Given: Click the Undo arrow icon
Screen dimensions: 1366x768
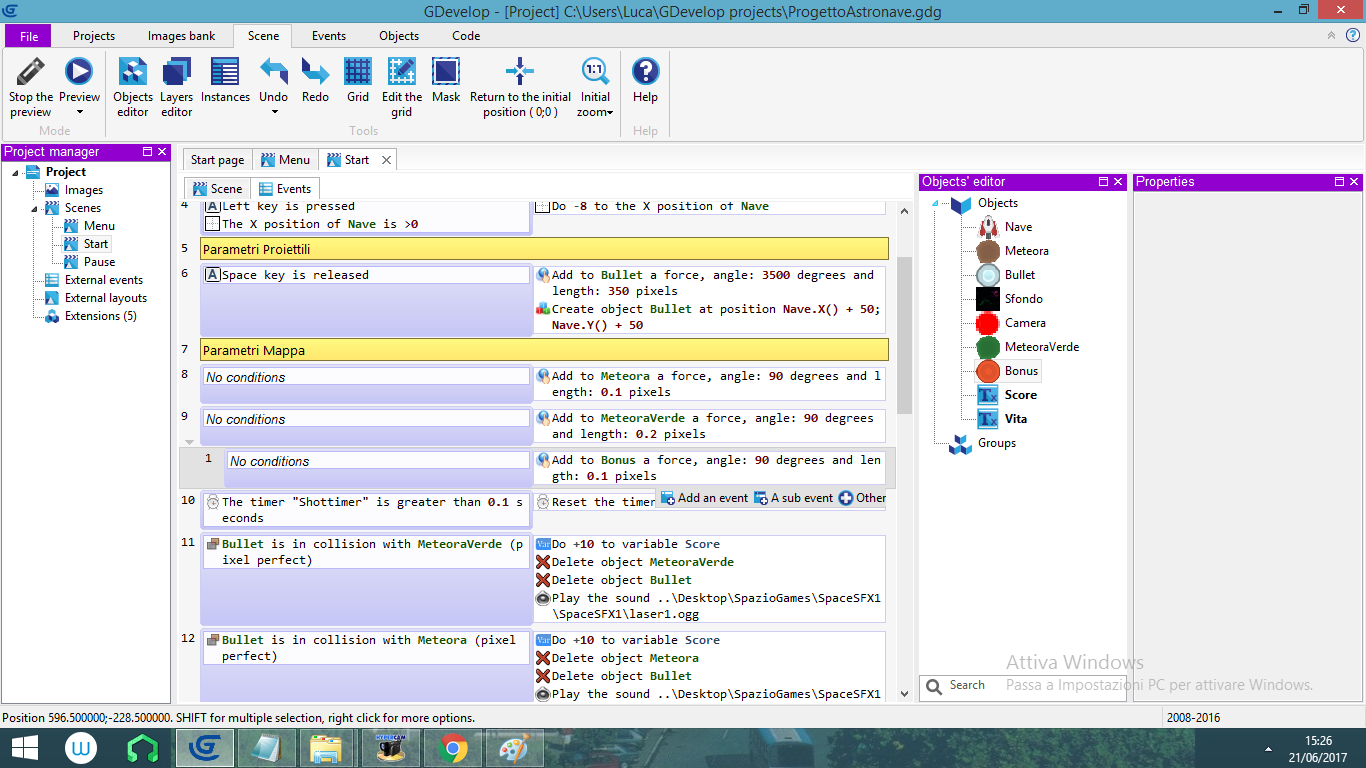Looking at the screenshot, I should click(x=274, y=72).
